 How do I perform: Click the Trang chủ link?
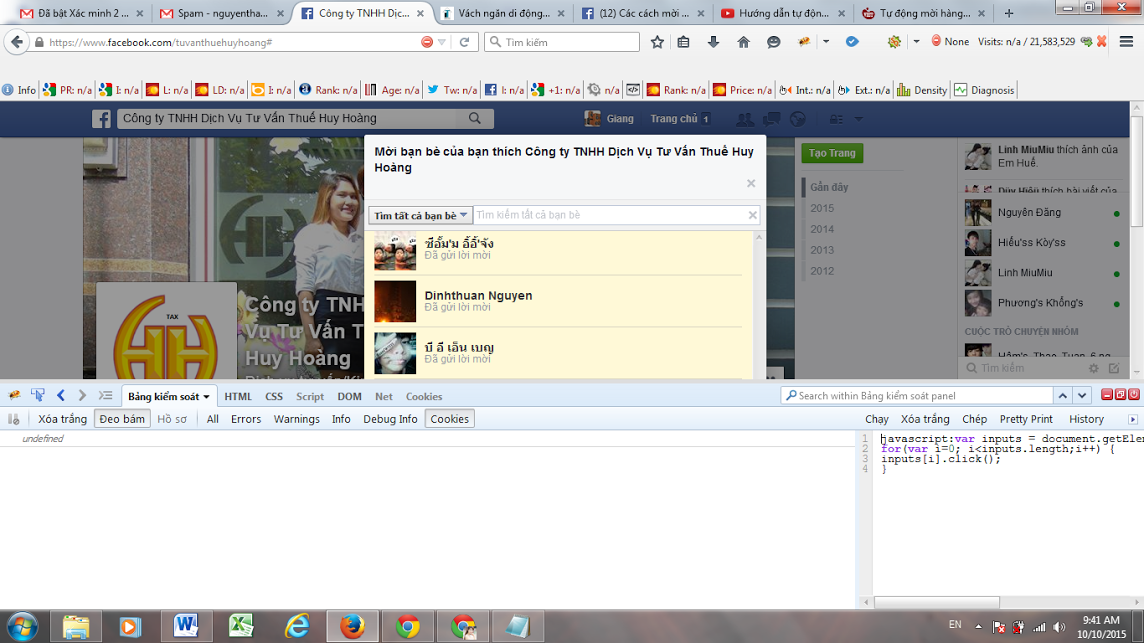click(x=673, y=119)
